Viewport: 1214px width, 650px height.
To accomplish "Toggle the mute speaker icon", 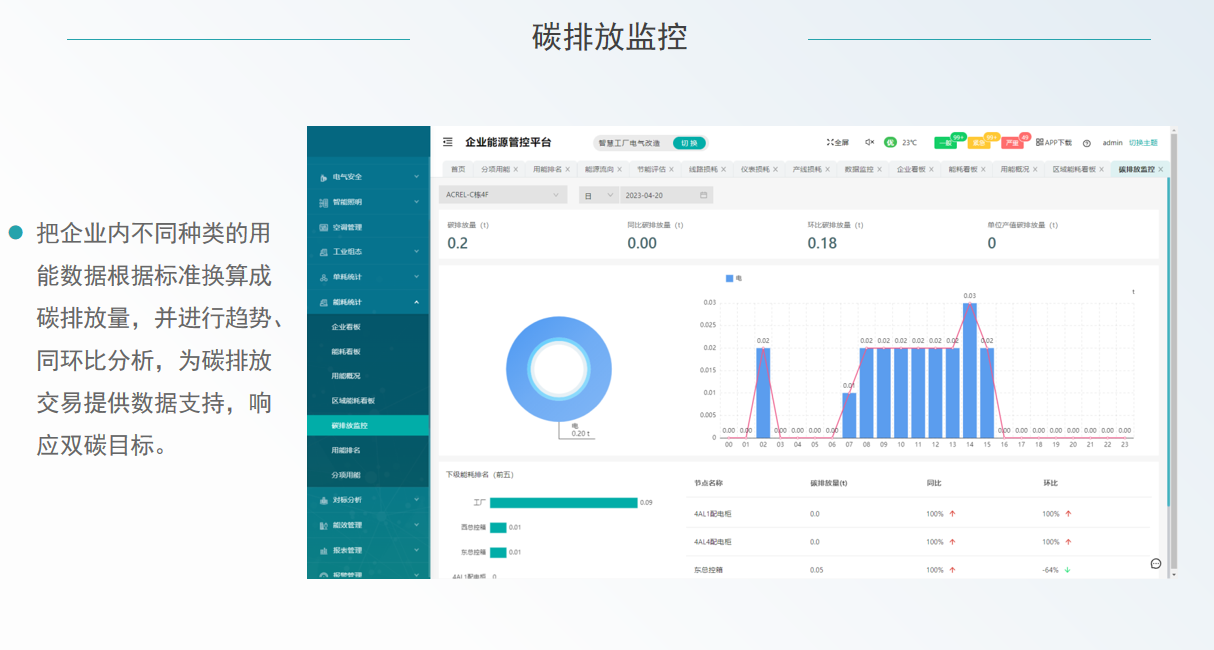I will 869,143.
